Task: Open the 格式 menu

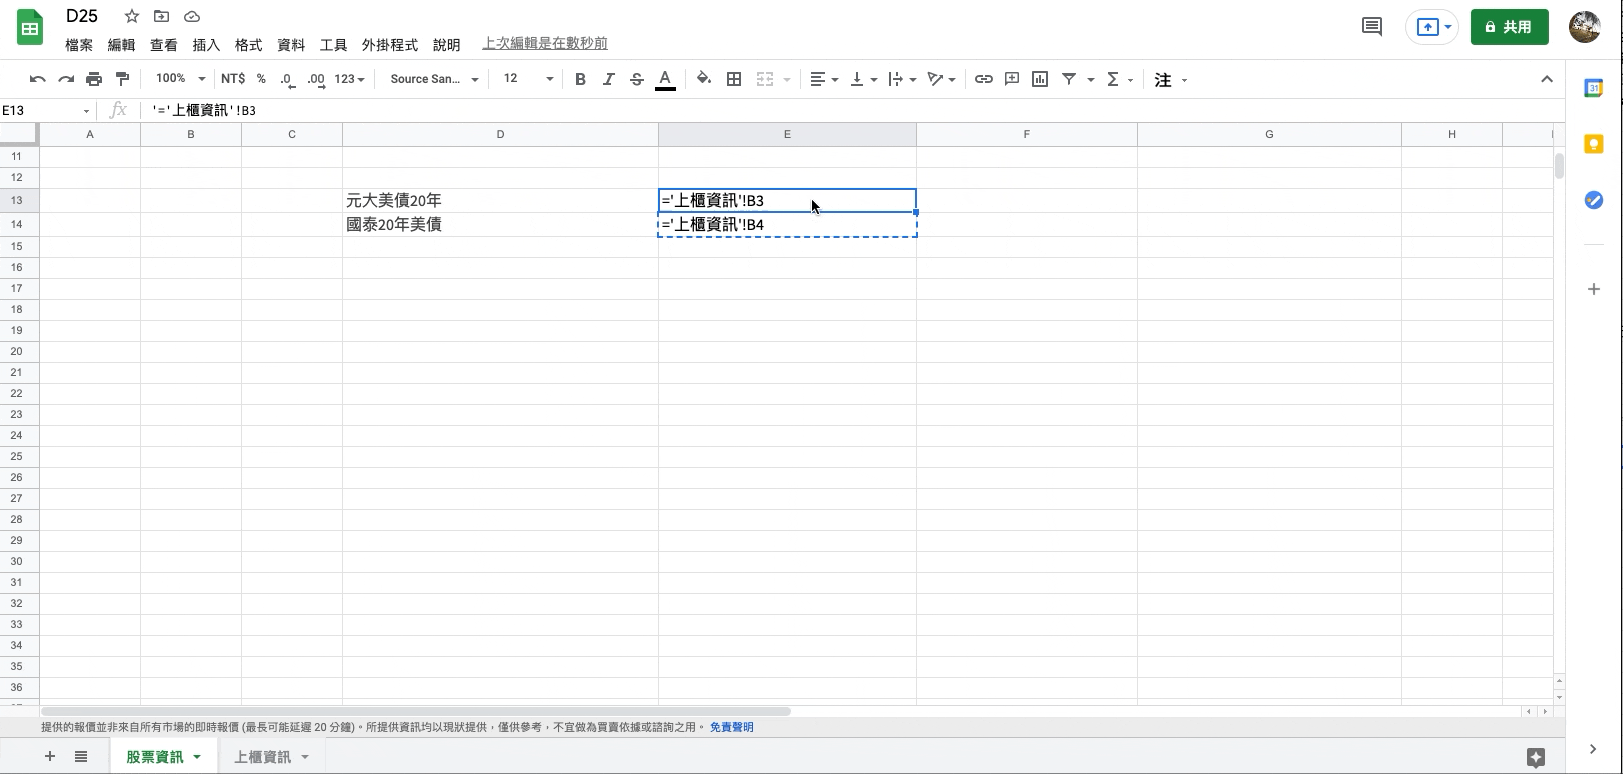Action: tap(248, 45)
